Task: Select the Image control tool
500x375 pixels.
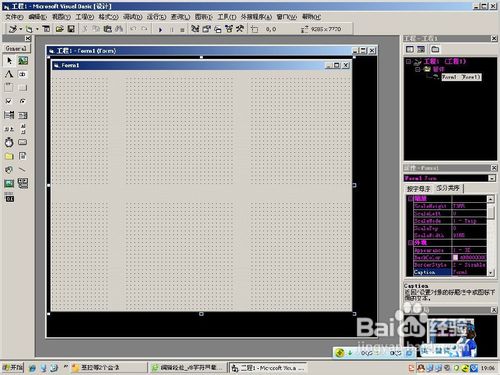Action: coord(9,183)
